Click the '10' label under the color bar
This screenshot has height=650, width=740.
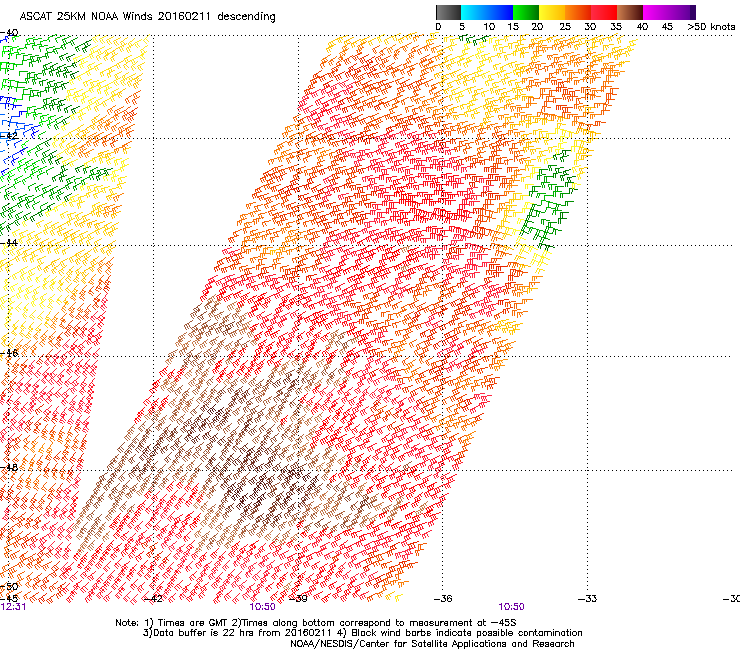[x=489, y=27]
